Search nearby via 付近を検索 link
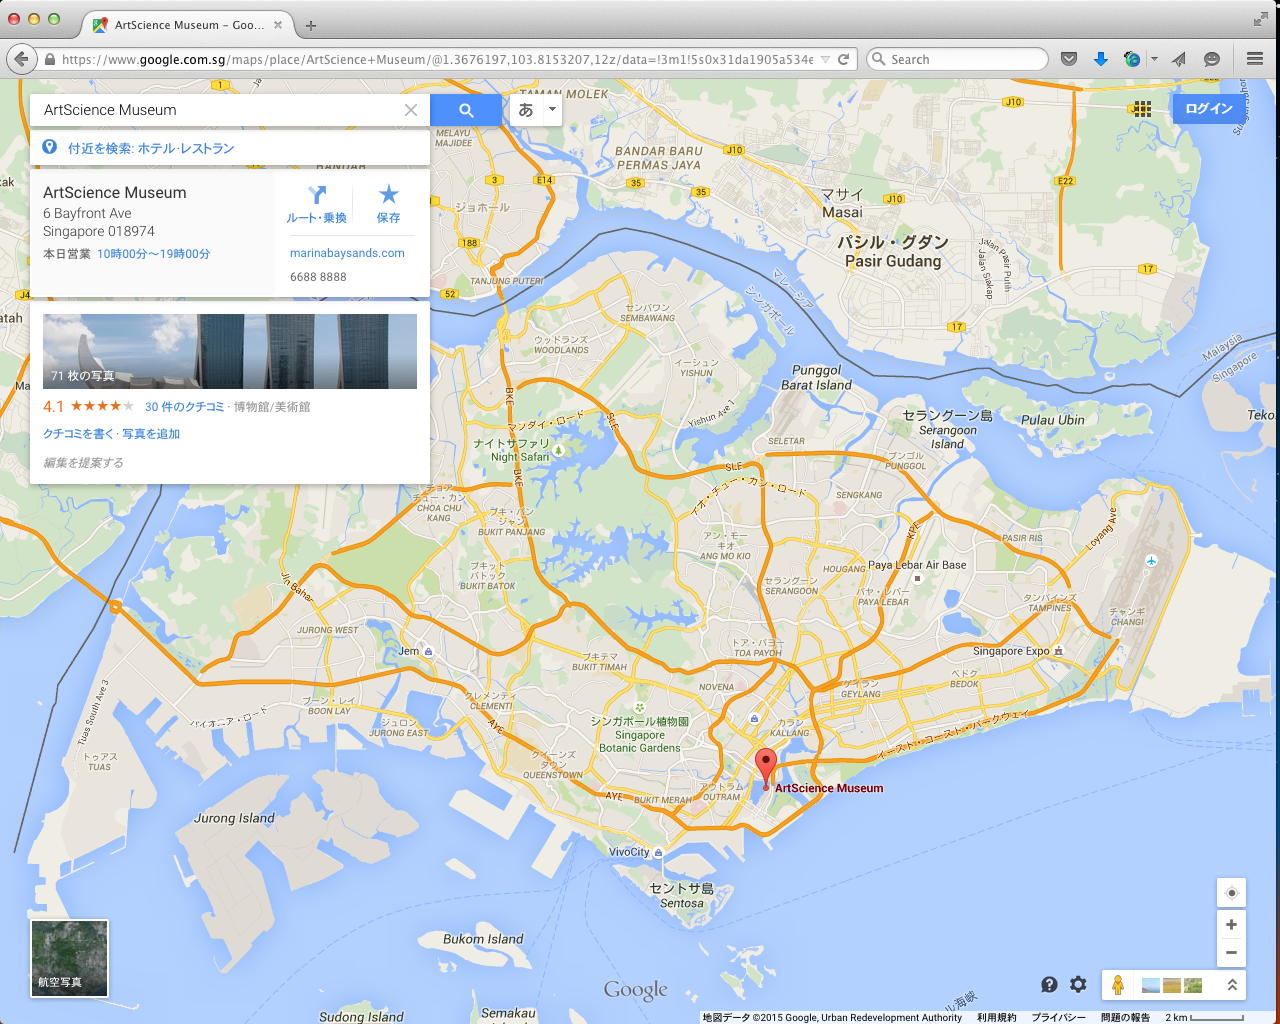Viewport: 1280px width, 1024px height. [151, 148]
